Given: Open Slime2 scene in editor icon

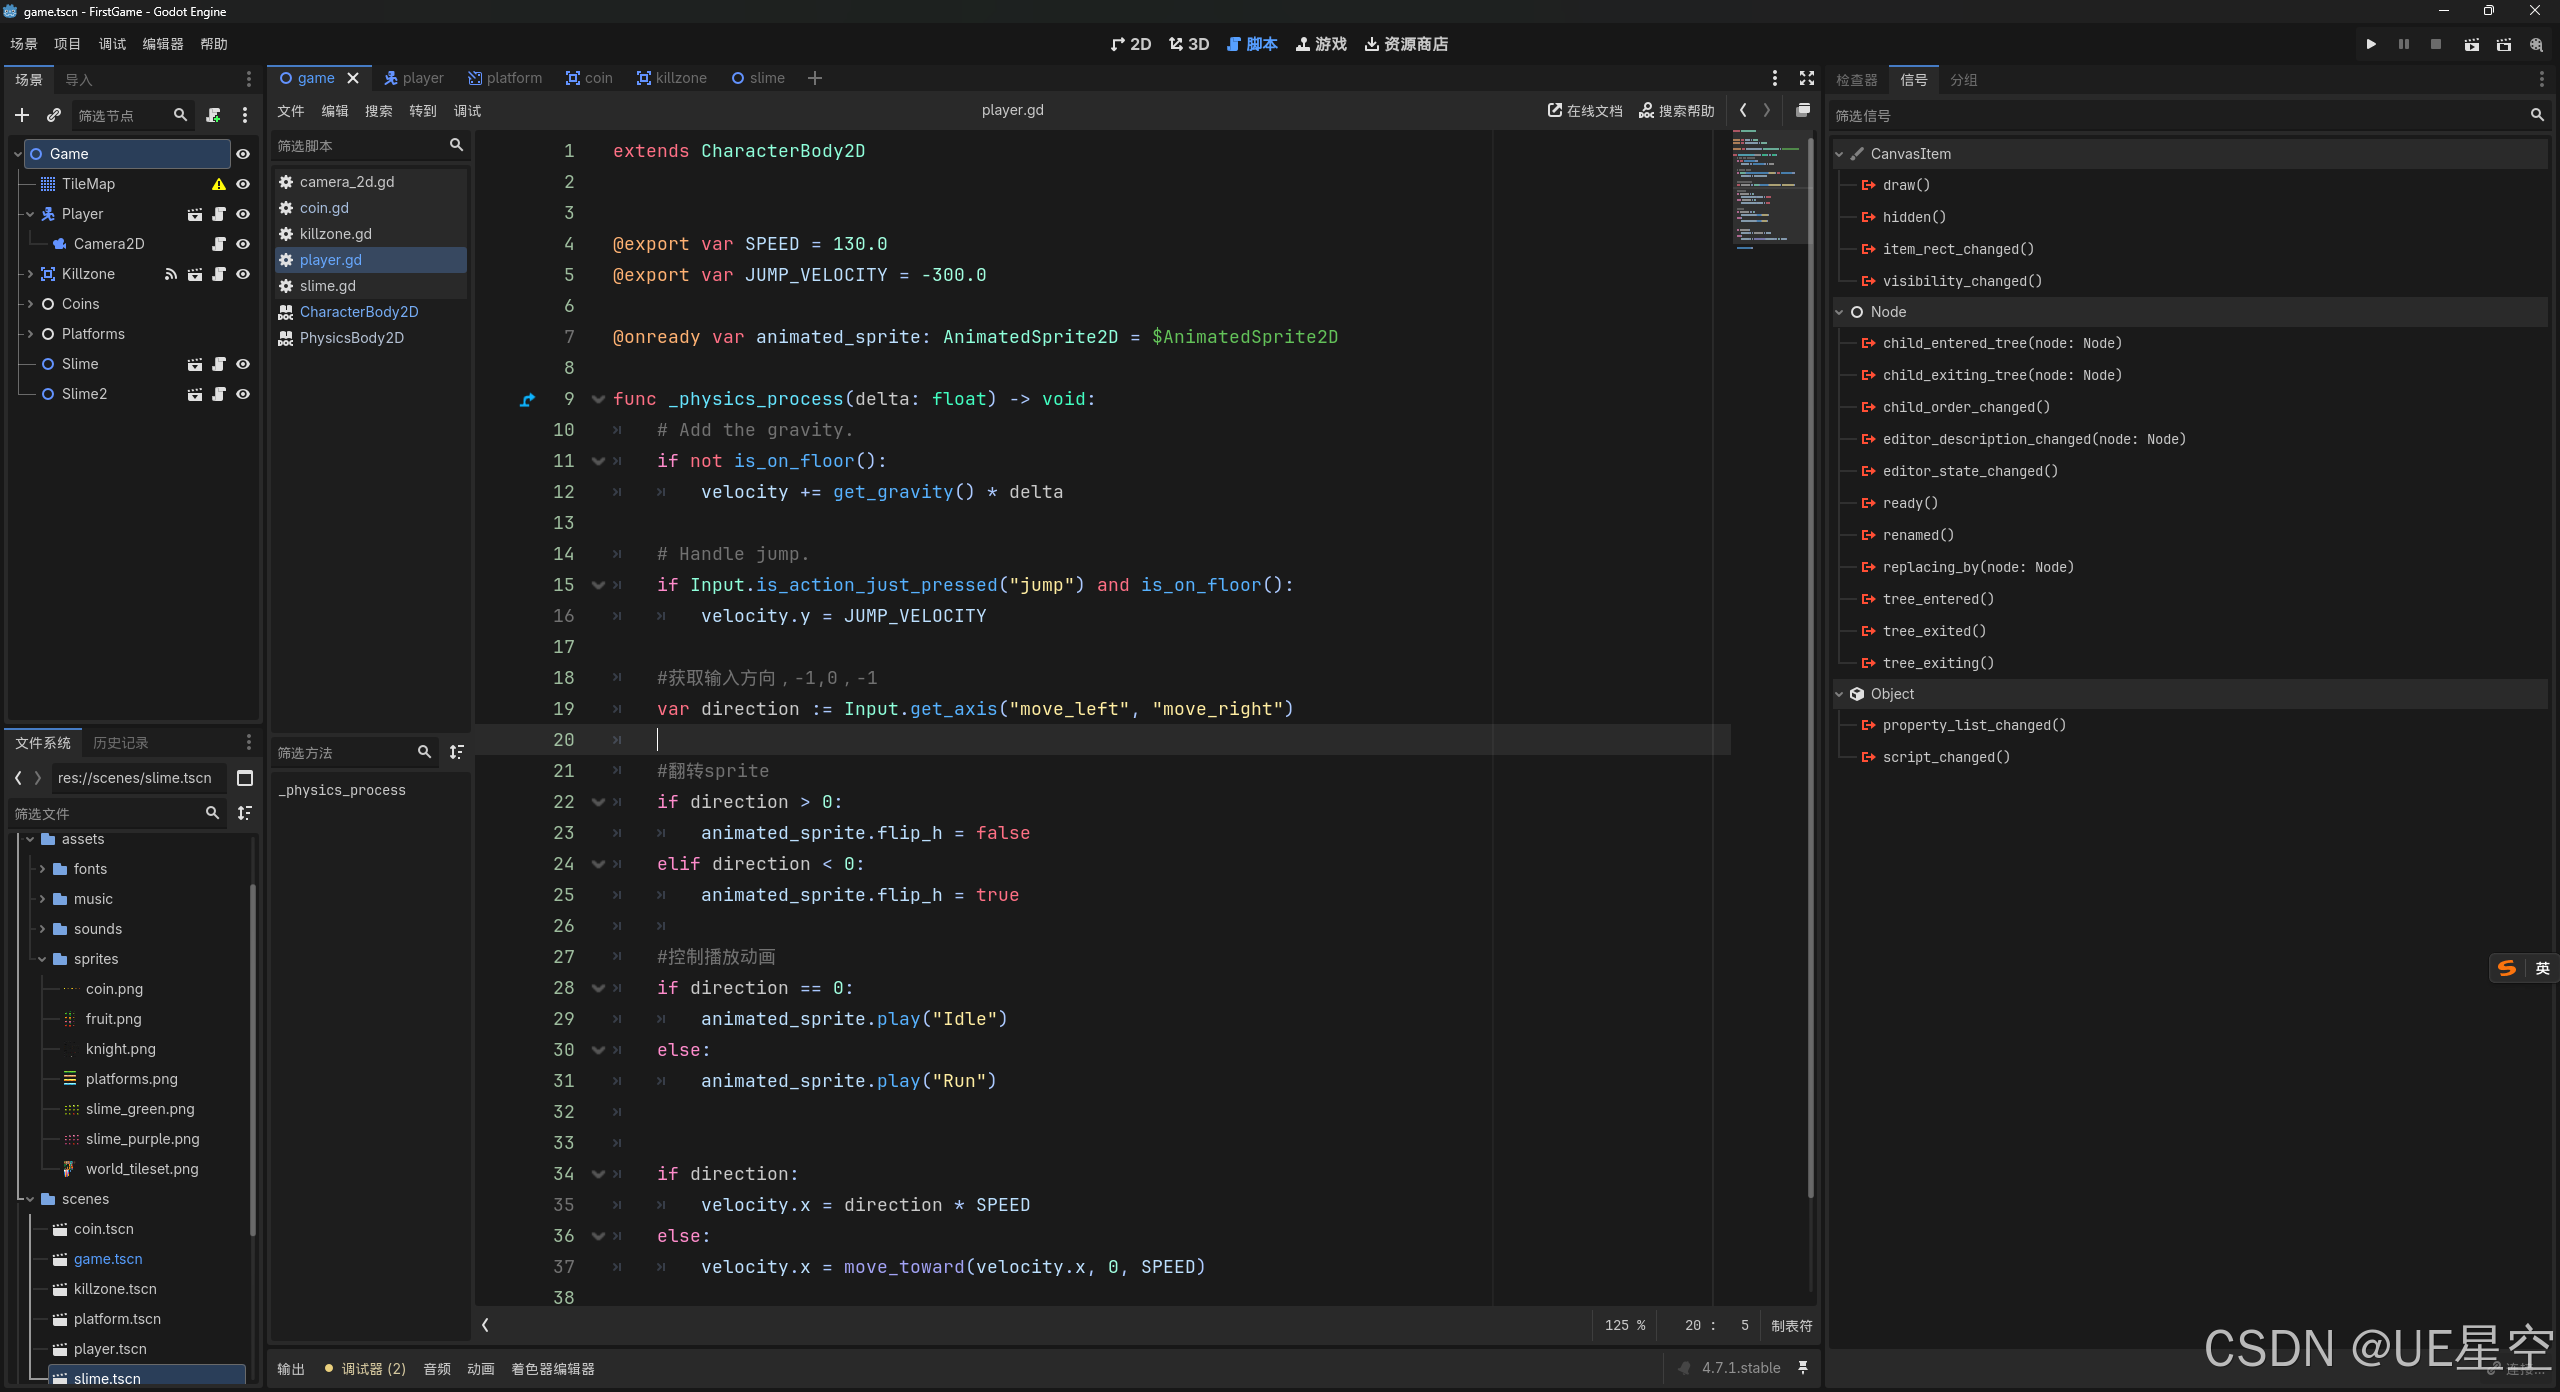Looking at the screenshot, I should (195, 394).
